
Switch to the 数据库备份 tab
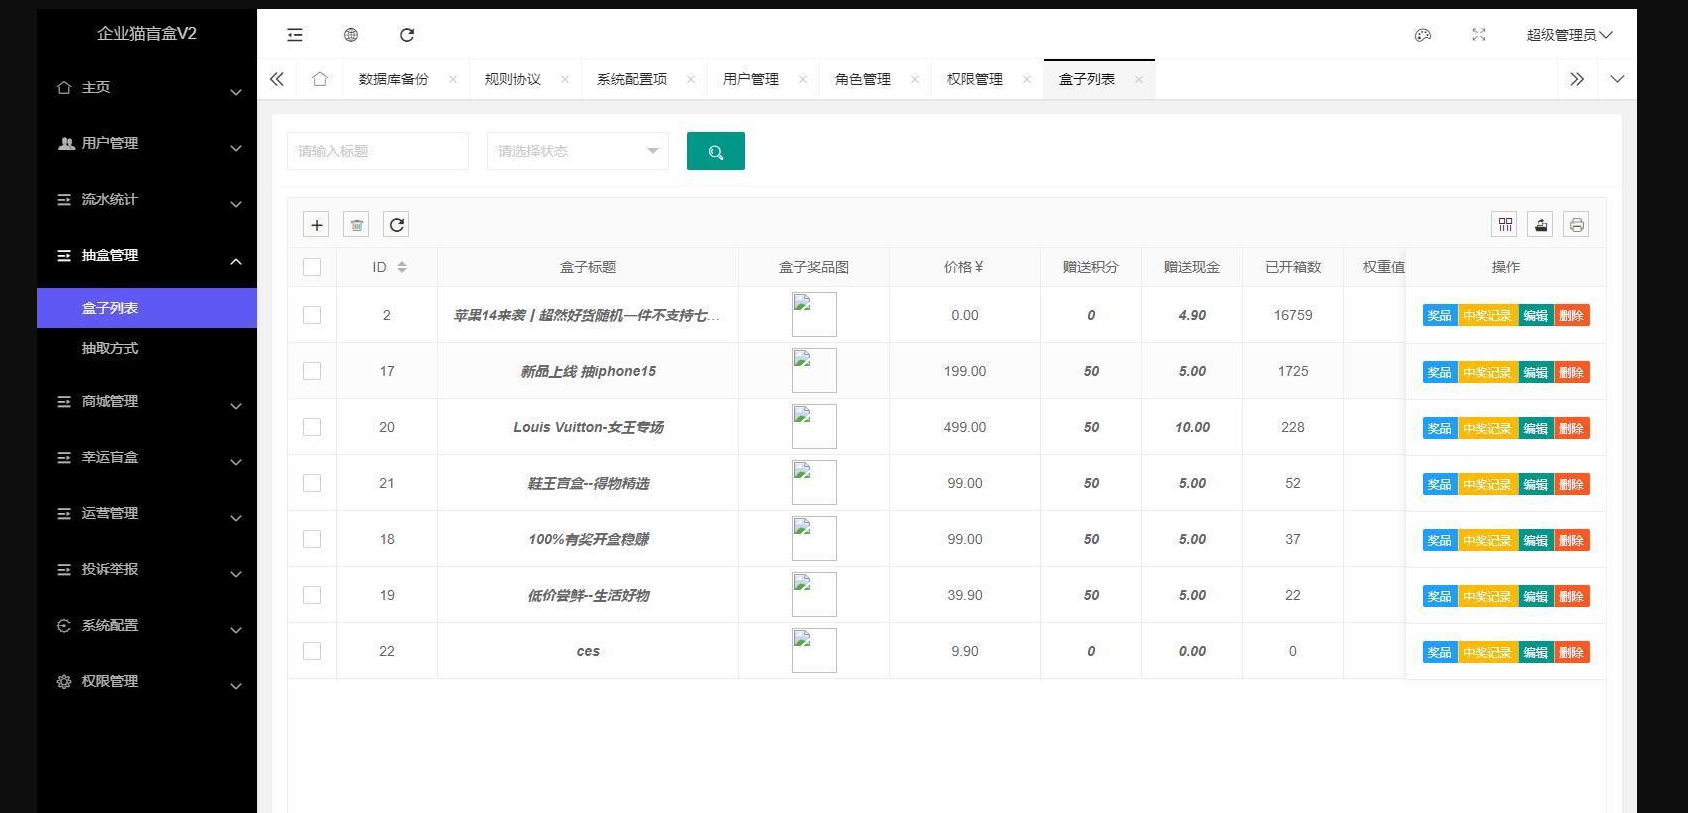(x=393, y=79)
